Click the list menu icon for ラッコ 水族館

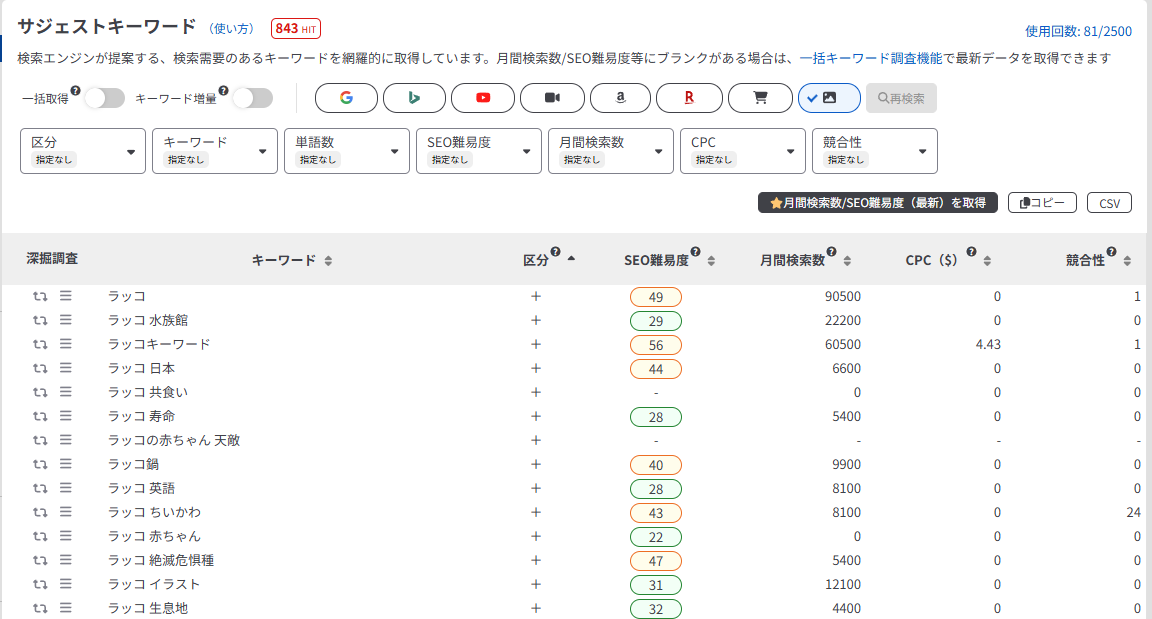(x=65, y=320)
